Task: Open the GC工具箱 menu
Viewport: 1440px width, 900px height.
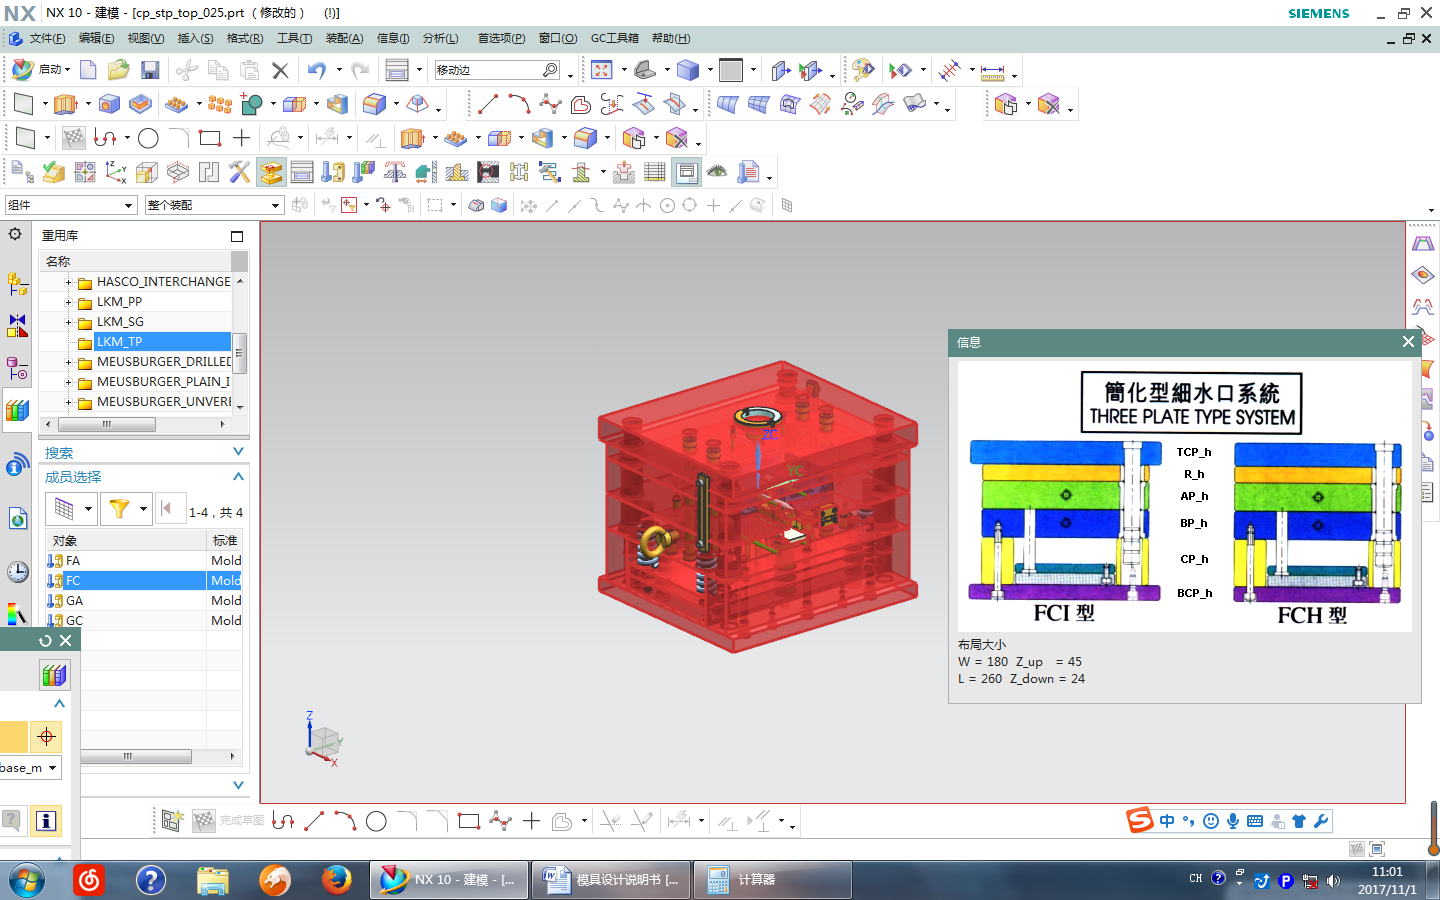Action: [x=614, y=38]
